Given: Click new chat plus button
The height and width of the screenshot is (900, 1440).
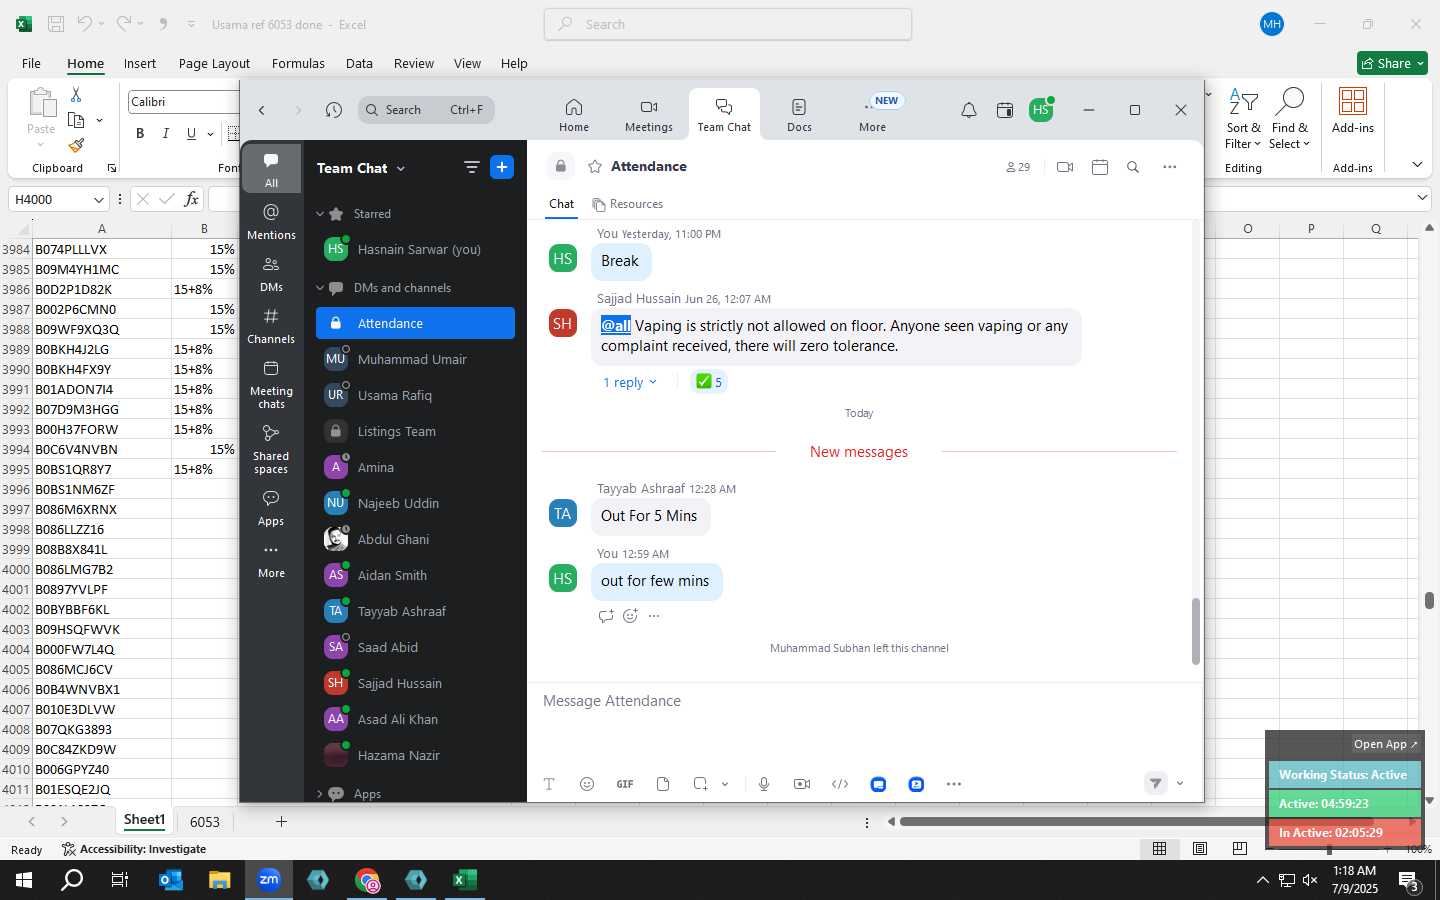Looking at the screenshot, I should click(x=502, y=167).
